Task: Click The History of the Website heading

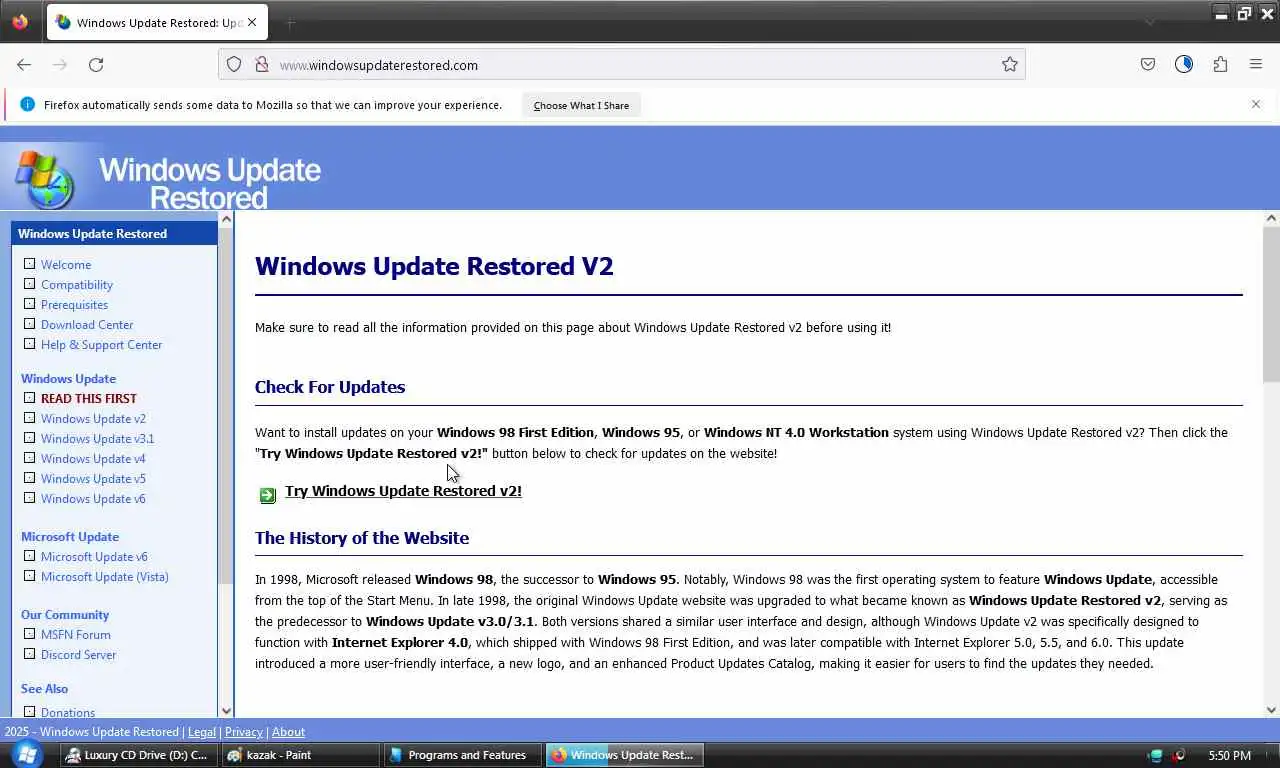Action: coord(362,538)
